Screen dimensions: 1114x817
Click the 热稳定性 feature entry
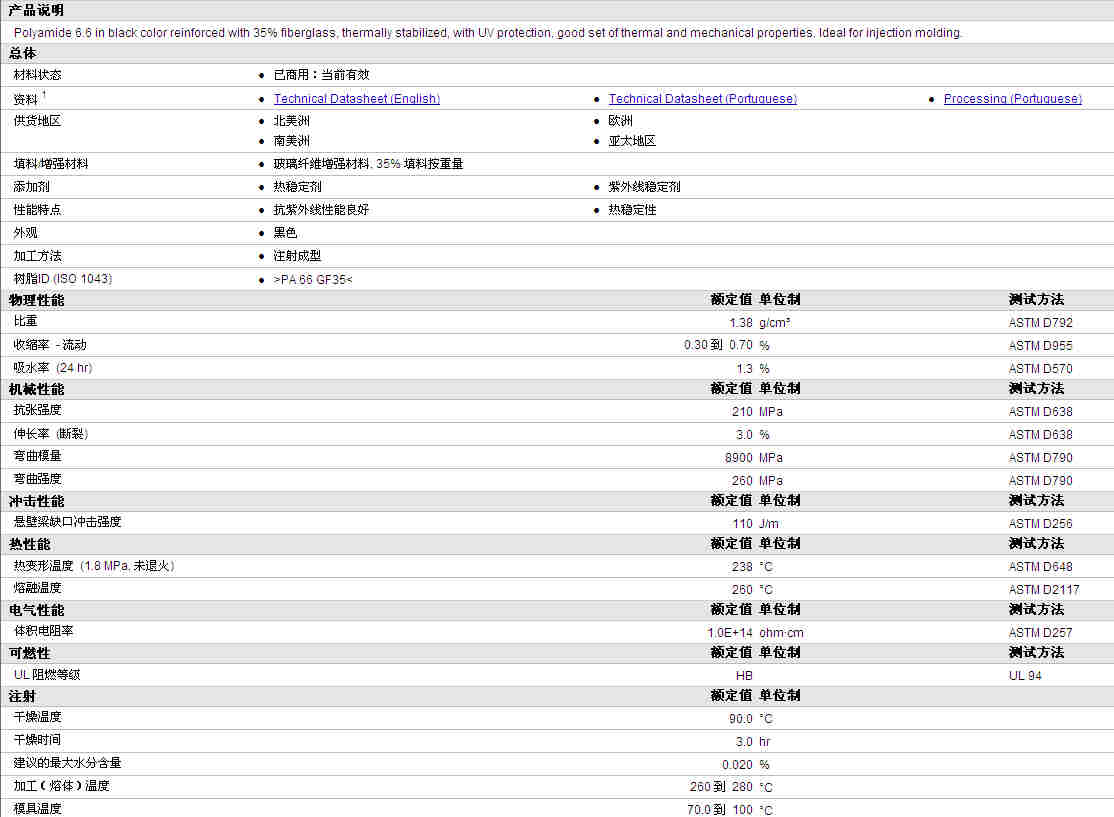[632, 210]
